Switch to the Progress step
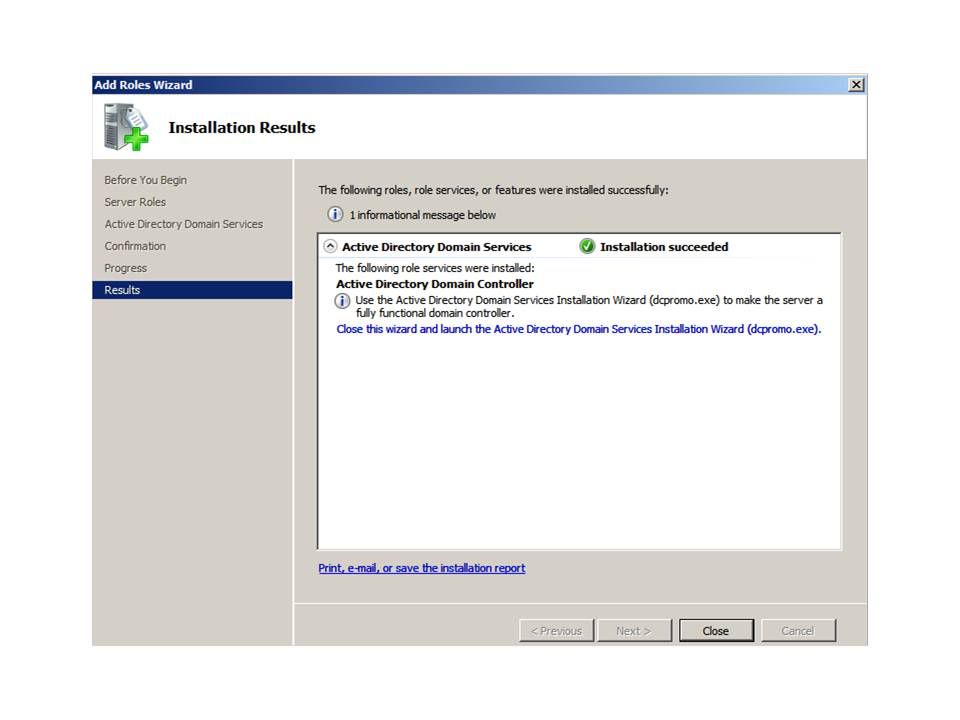Viewport: 960px width, 720px height. tap(125, 268)
